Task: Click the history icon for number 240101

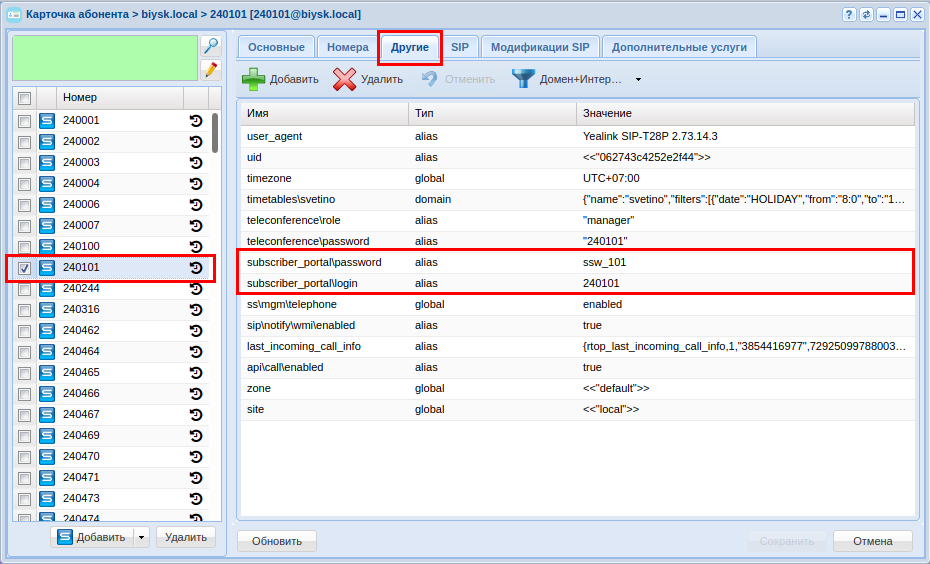Action: tap(196, 267)
